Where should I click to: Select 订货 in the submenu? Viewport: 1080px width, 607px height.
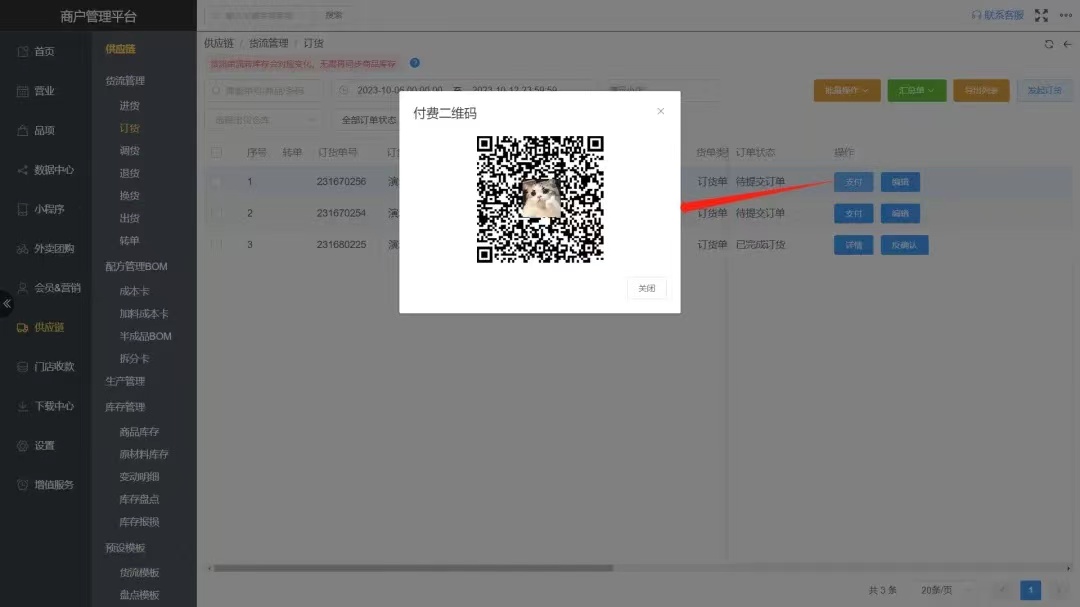click(129, 128)
